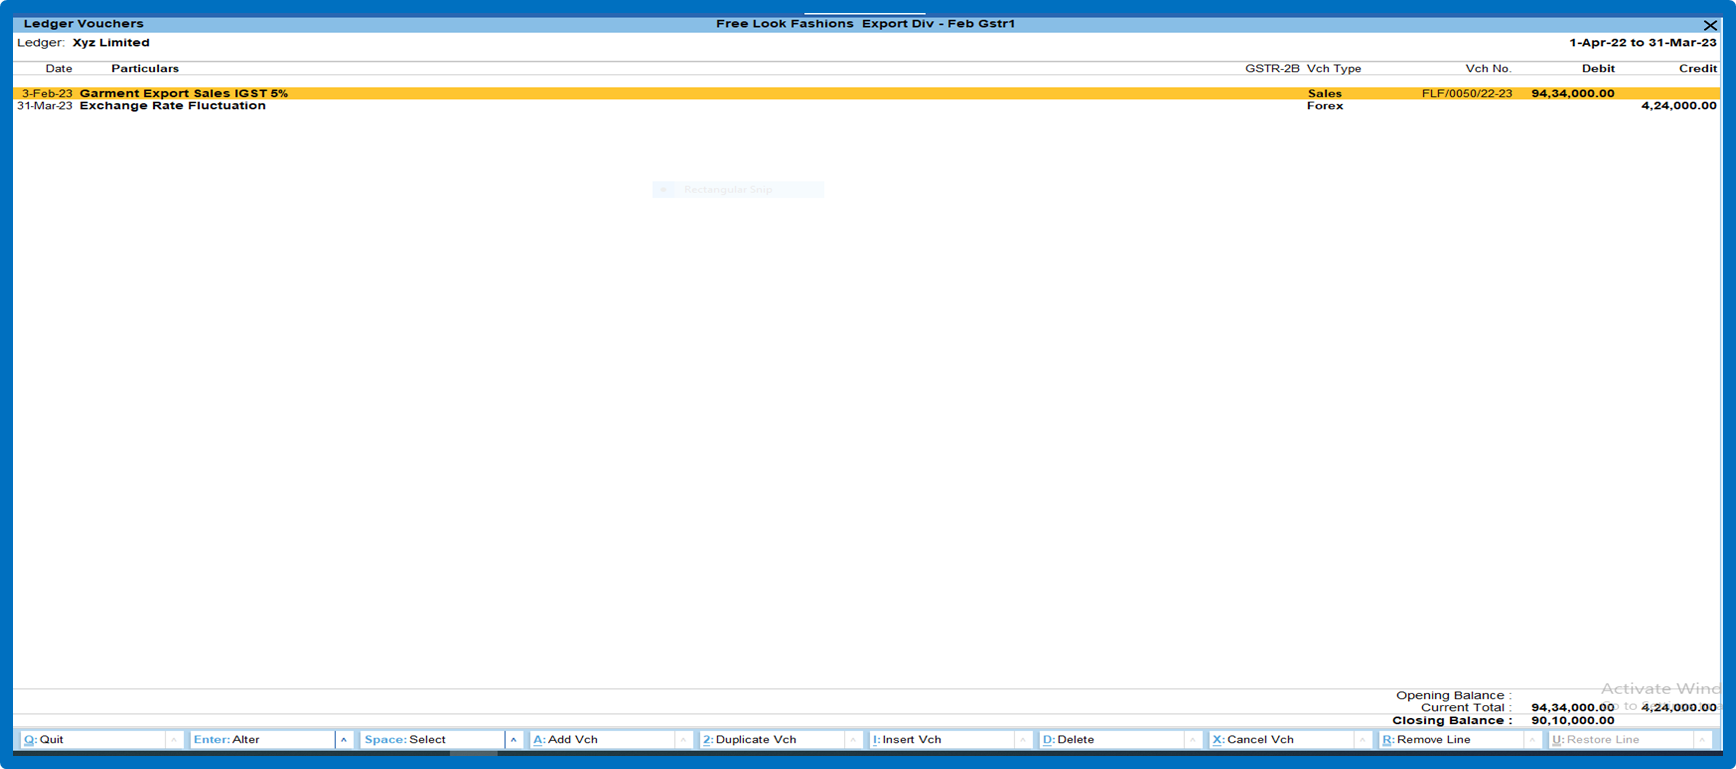This screenshot has width=1736, height=769.
Task: Expand the caret next to Quit
Action: tap(174, 740)
